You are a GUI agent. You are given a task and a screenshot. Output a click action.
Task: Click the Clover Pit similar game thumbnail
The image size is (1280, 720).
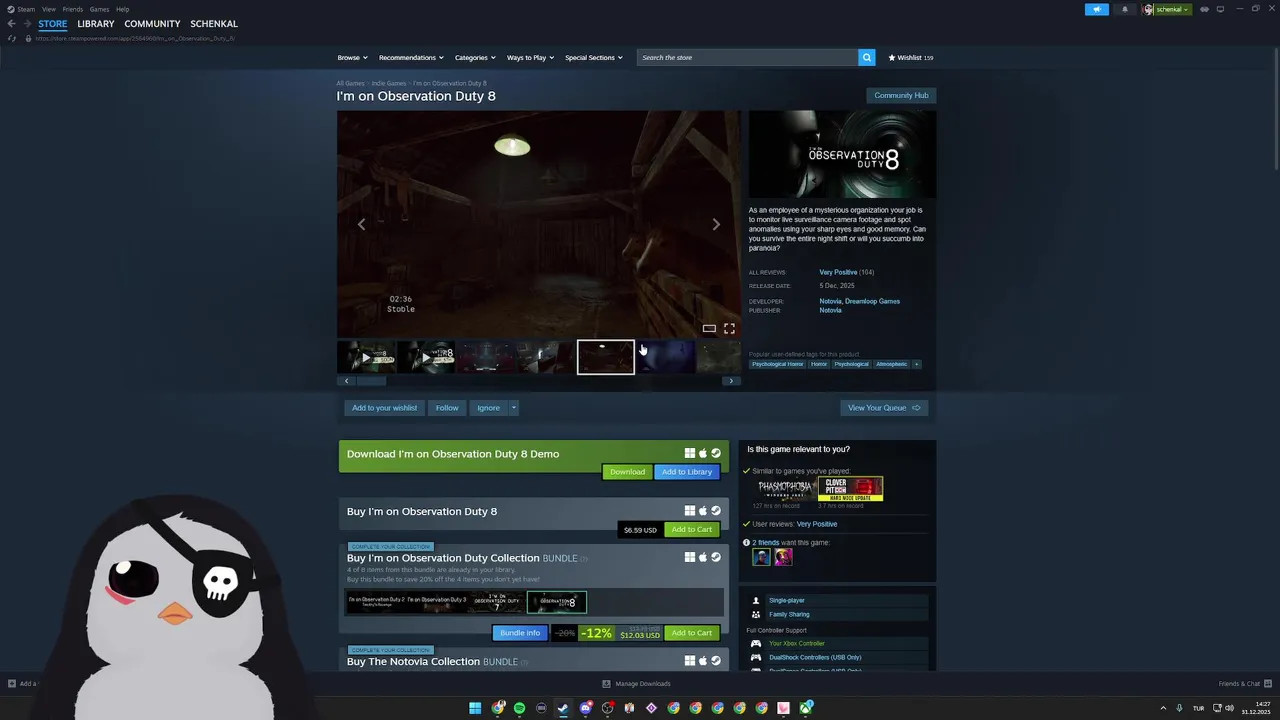851,488
